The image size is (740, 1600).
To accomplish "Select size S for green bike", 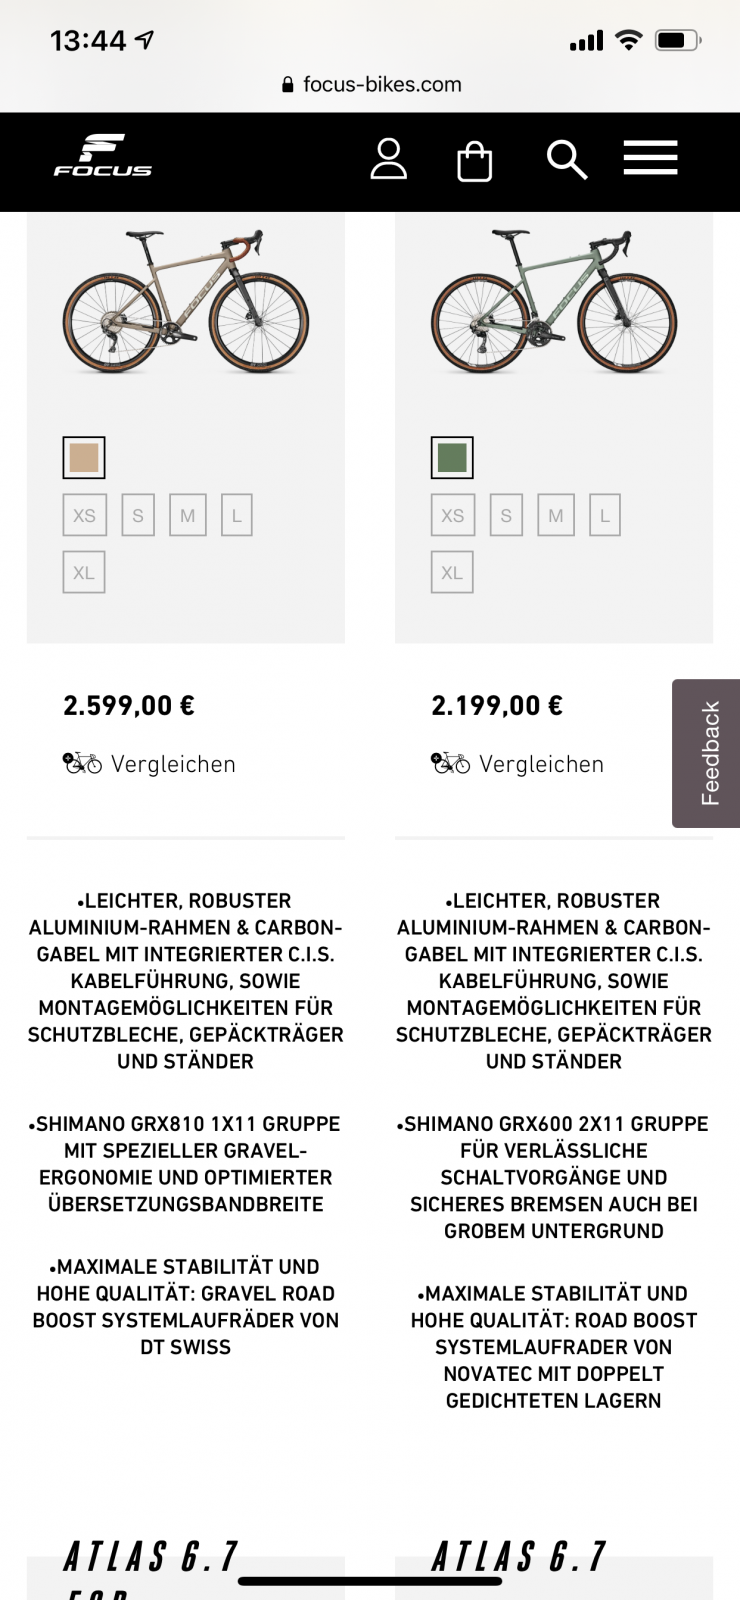I will click(x=506, y=516).
